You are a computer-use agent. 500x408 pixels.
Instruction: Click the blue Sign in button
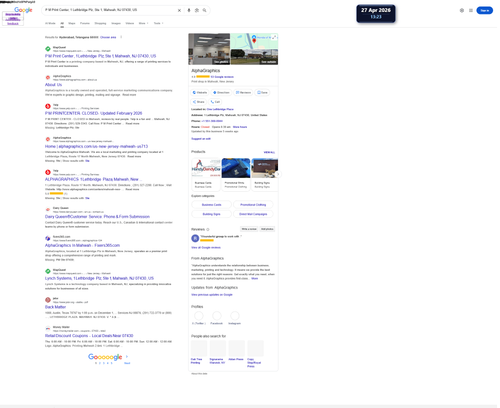[484, 10]
